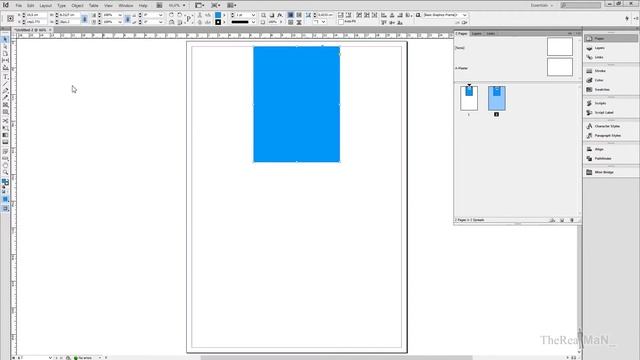
Task: Toggle constrain proportions for width and height
Action: click(84, 18)
